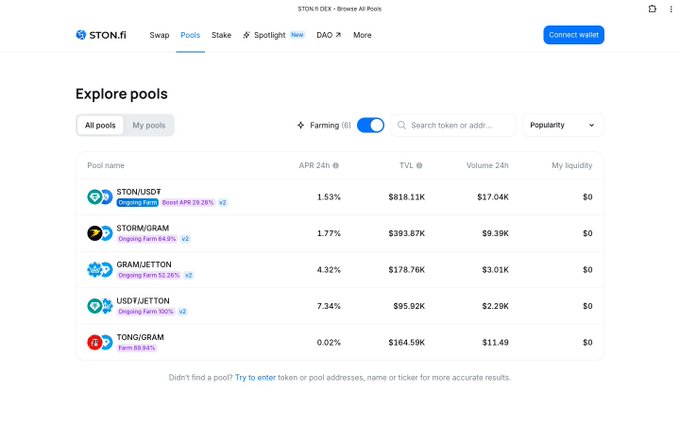Image resolution: width=680 pixels, height=425 pixels.
Task: Click the Ongoing Farm 52.26% badge
Action: [149, 275]
